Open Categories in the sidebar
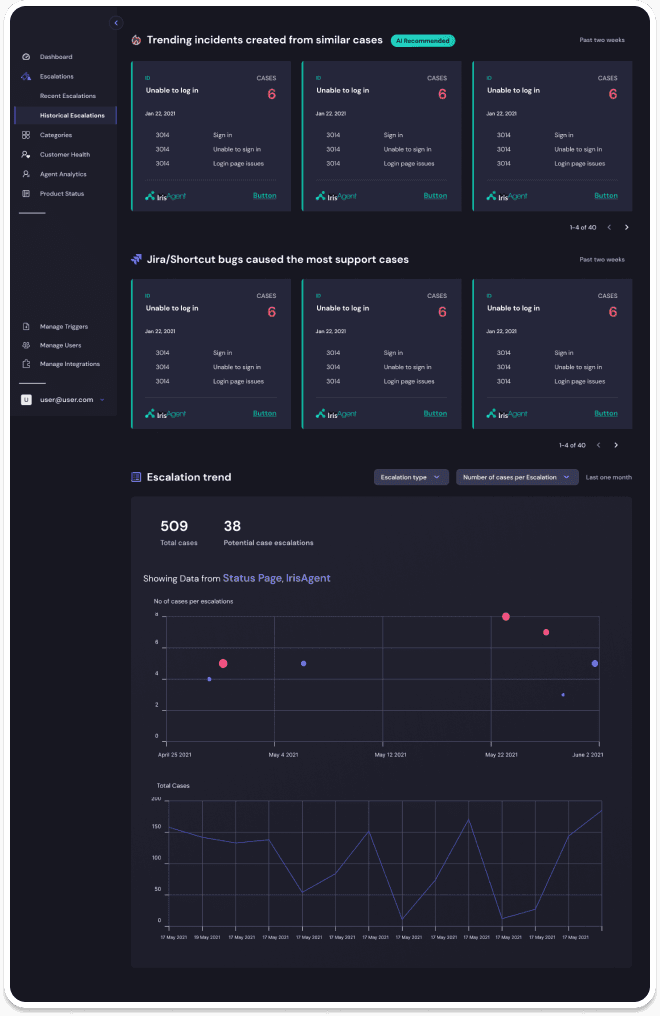660x1016 pixels. [56, 135]
